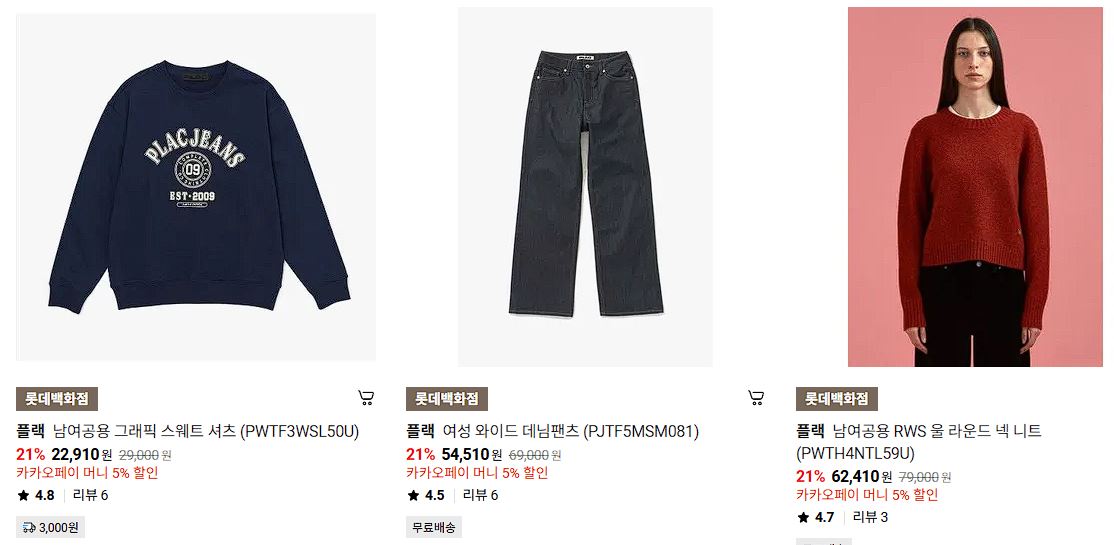View the denim pants' 리뷰 6 reviews
This screenshot has height=545, width=1114.
(481, 495)
